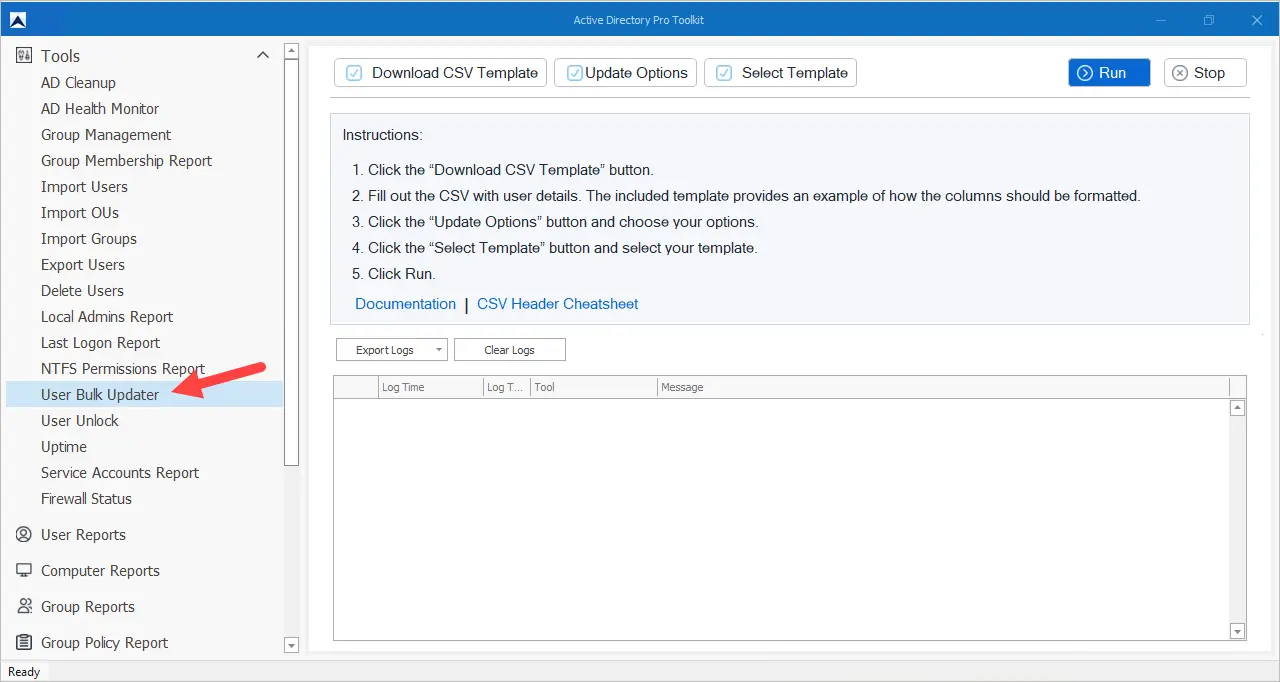This screenshot has height=682, width=1280.
Task: Click log table scroll up arrow
Action: [1238, 408]
